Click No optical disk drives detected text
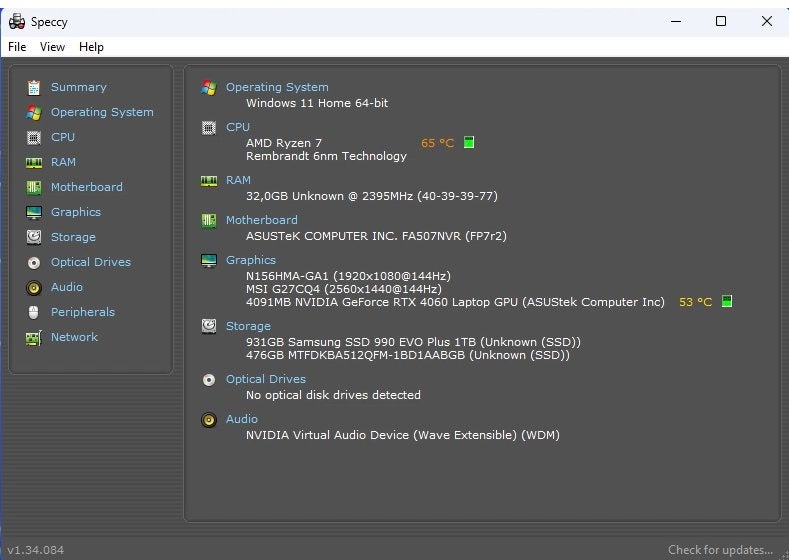The height and width of the screenshot is (560, 789). [x=333, y=395]
